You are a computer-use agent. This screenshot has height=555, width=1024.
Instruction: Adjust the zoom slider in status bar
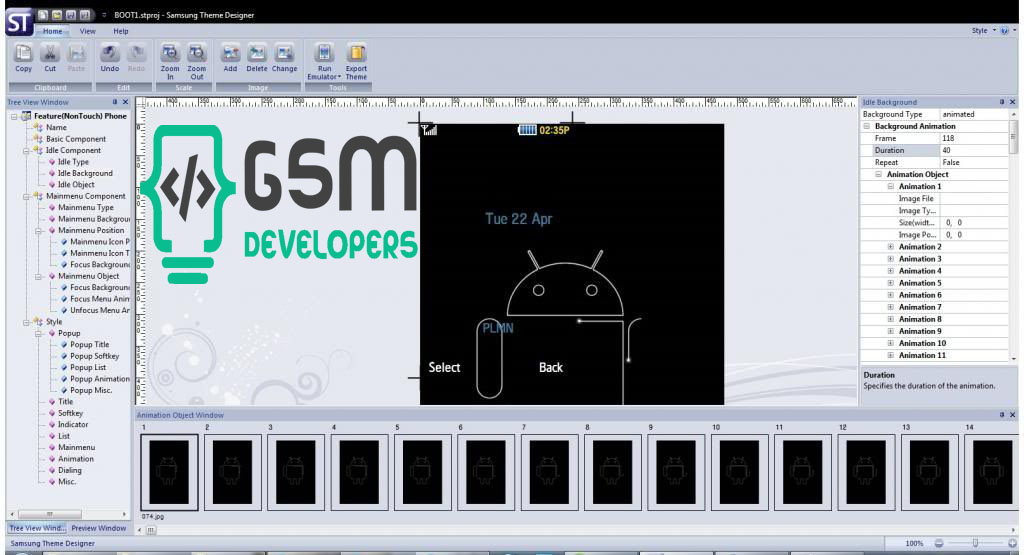[x=975, y=543]
